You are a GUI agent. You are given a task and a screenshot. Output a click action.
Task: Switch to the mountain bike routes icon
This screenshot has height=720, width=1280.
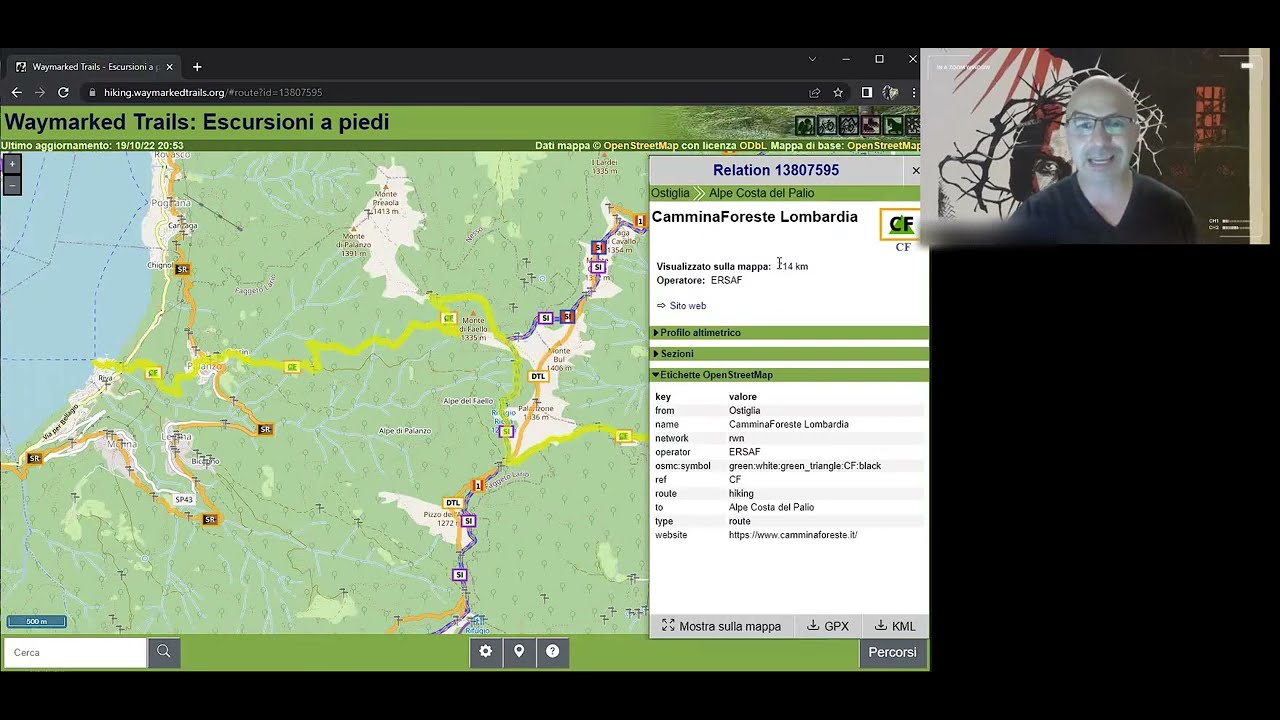coord(849,125)
